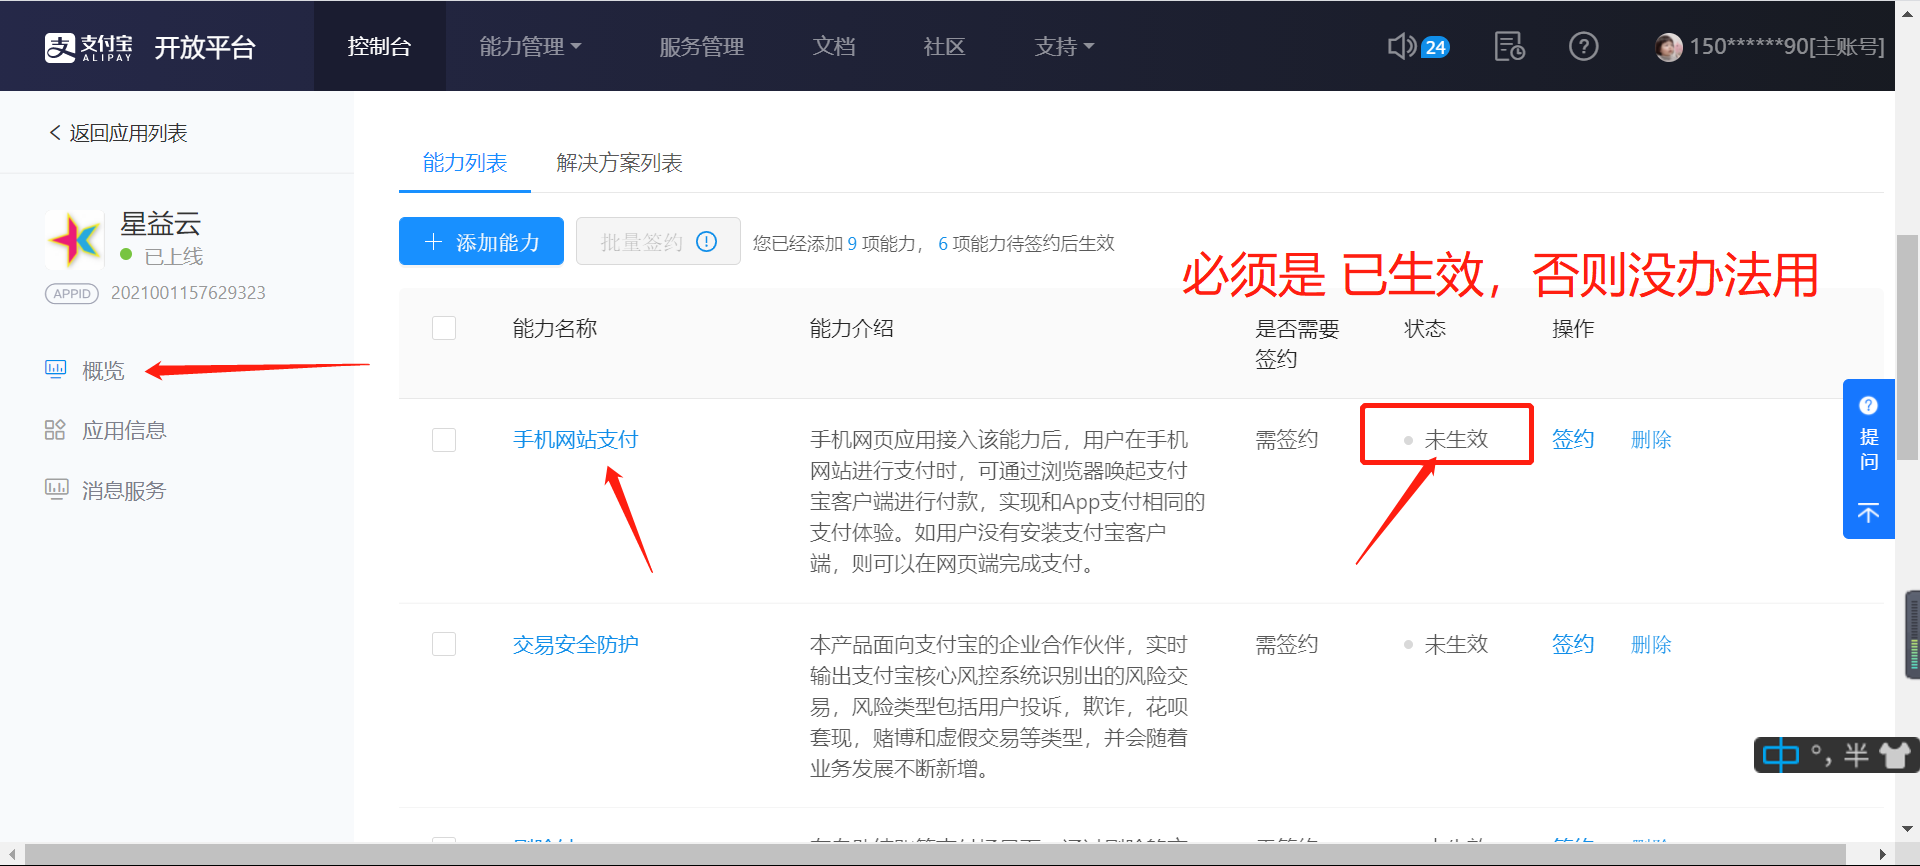This screenshot has height=866, width=1920.
Task: Open the 服务管理 menu item
Action: point(702,46)
